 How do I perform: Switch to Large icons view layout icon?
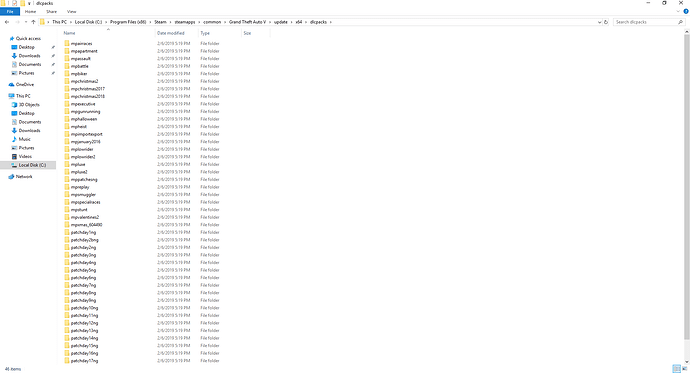[x=685, y=369]
